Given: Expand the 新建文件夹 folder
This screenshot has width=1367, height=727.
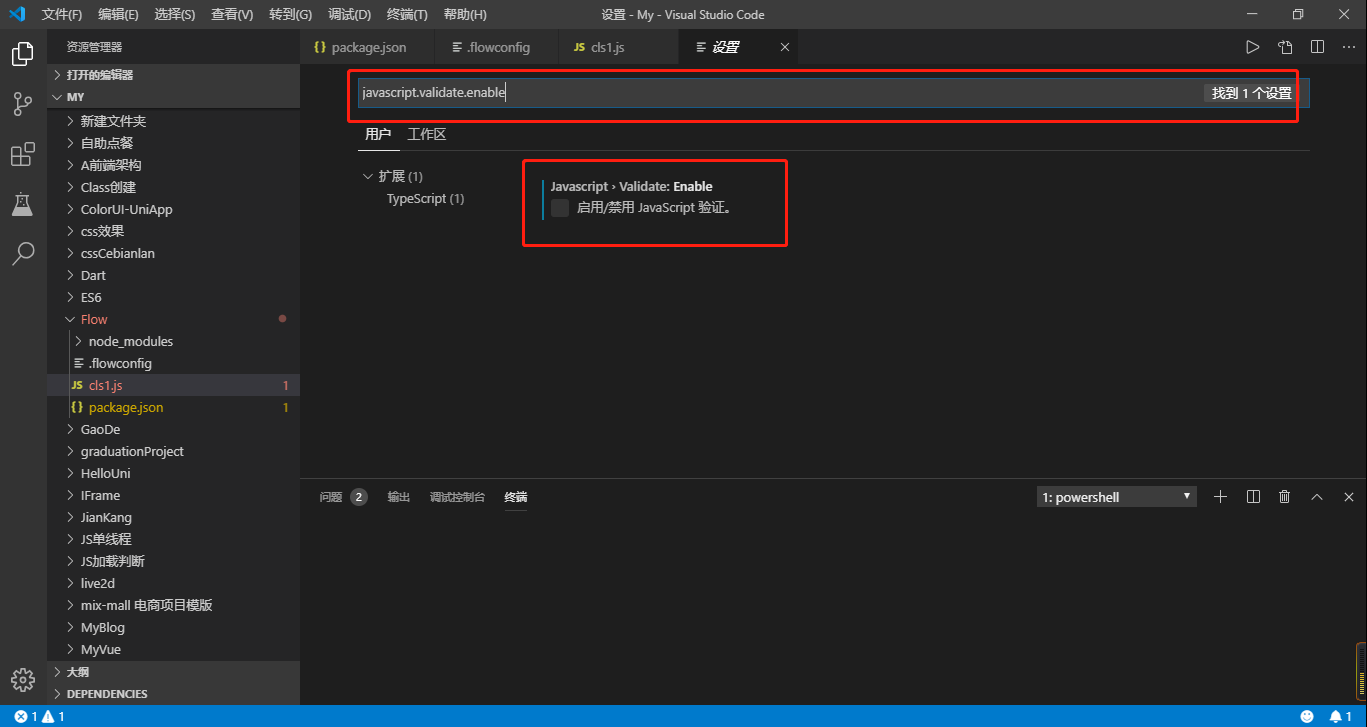Looking at the screenshot, I should 173,121.
